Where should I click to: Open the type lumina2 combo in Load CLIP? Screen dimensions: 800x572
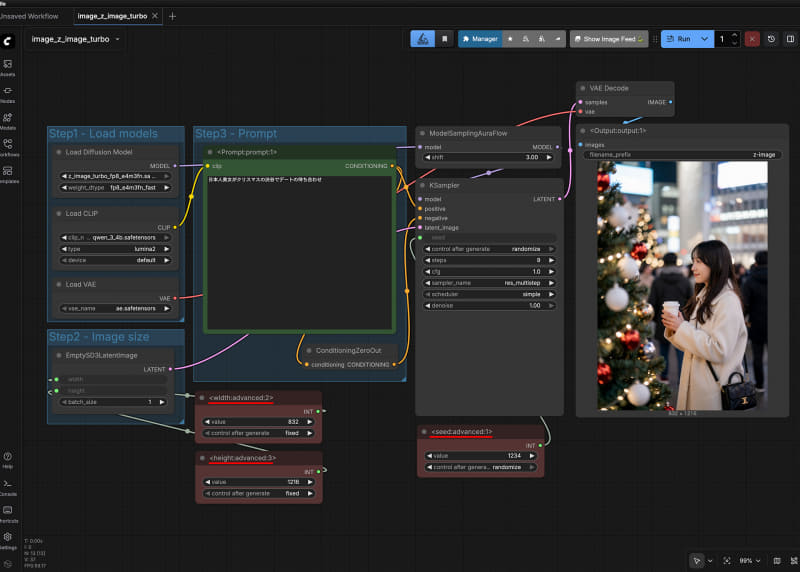click(115, 249)
